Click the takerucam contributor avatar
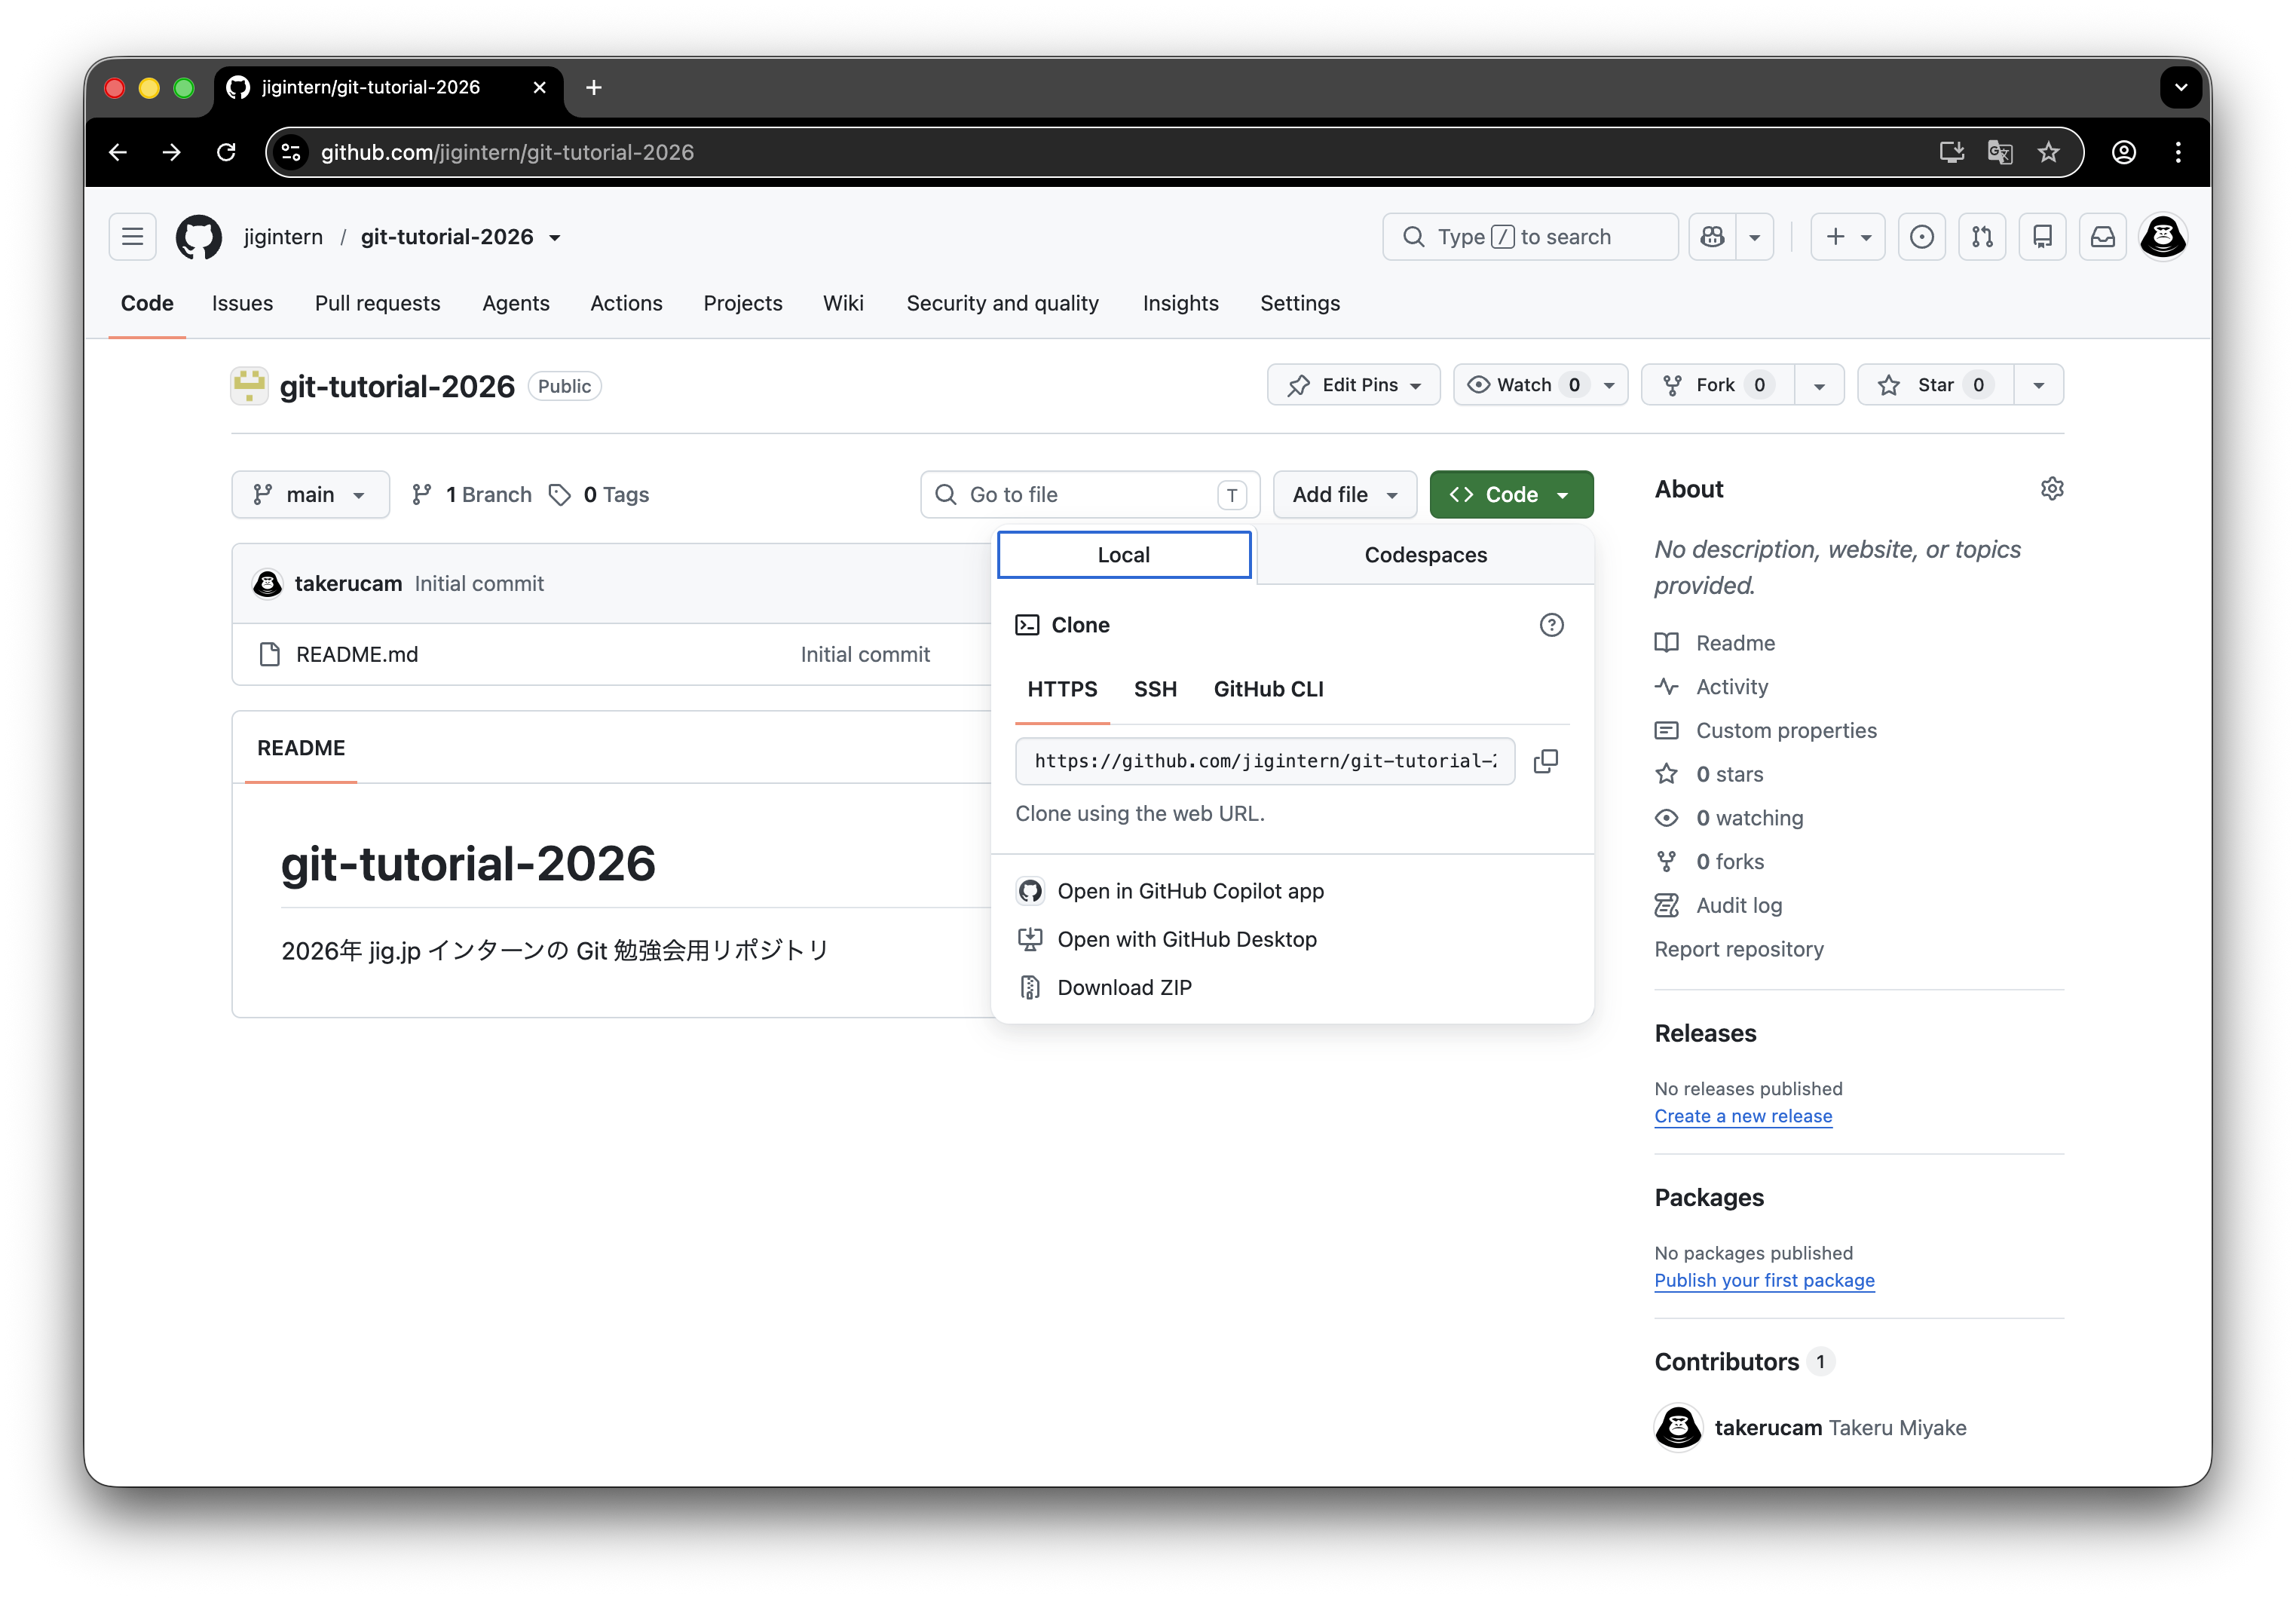Screen dimensions: 2296x1598 (x=1679, y=1427)
